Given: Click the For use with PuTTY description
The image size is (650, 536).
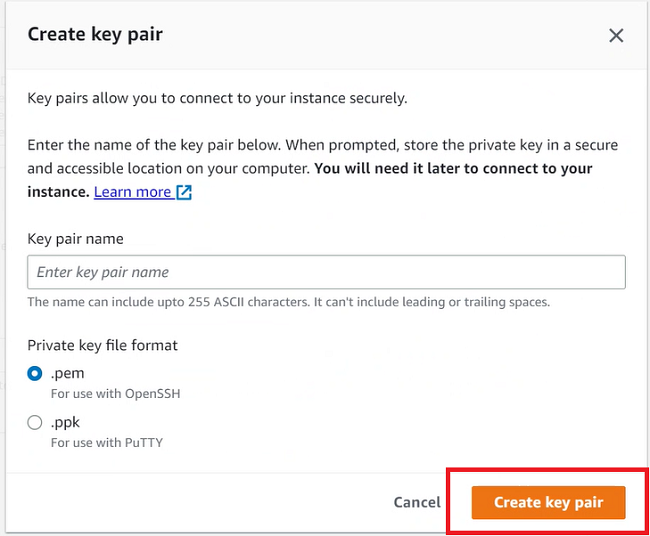Looking at the screenshot, I should tap(107, 443).
